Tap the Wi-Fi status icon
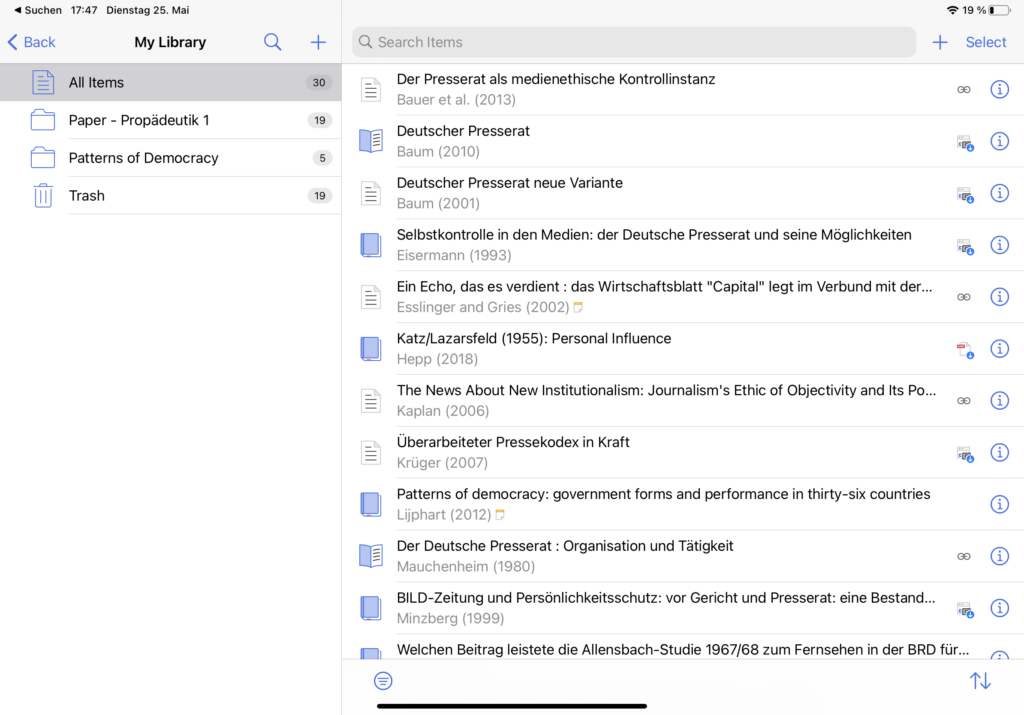 coord(952,10)
